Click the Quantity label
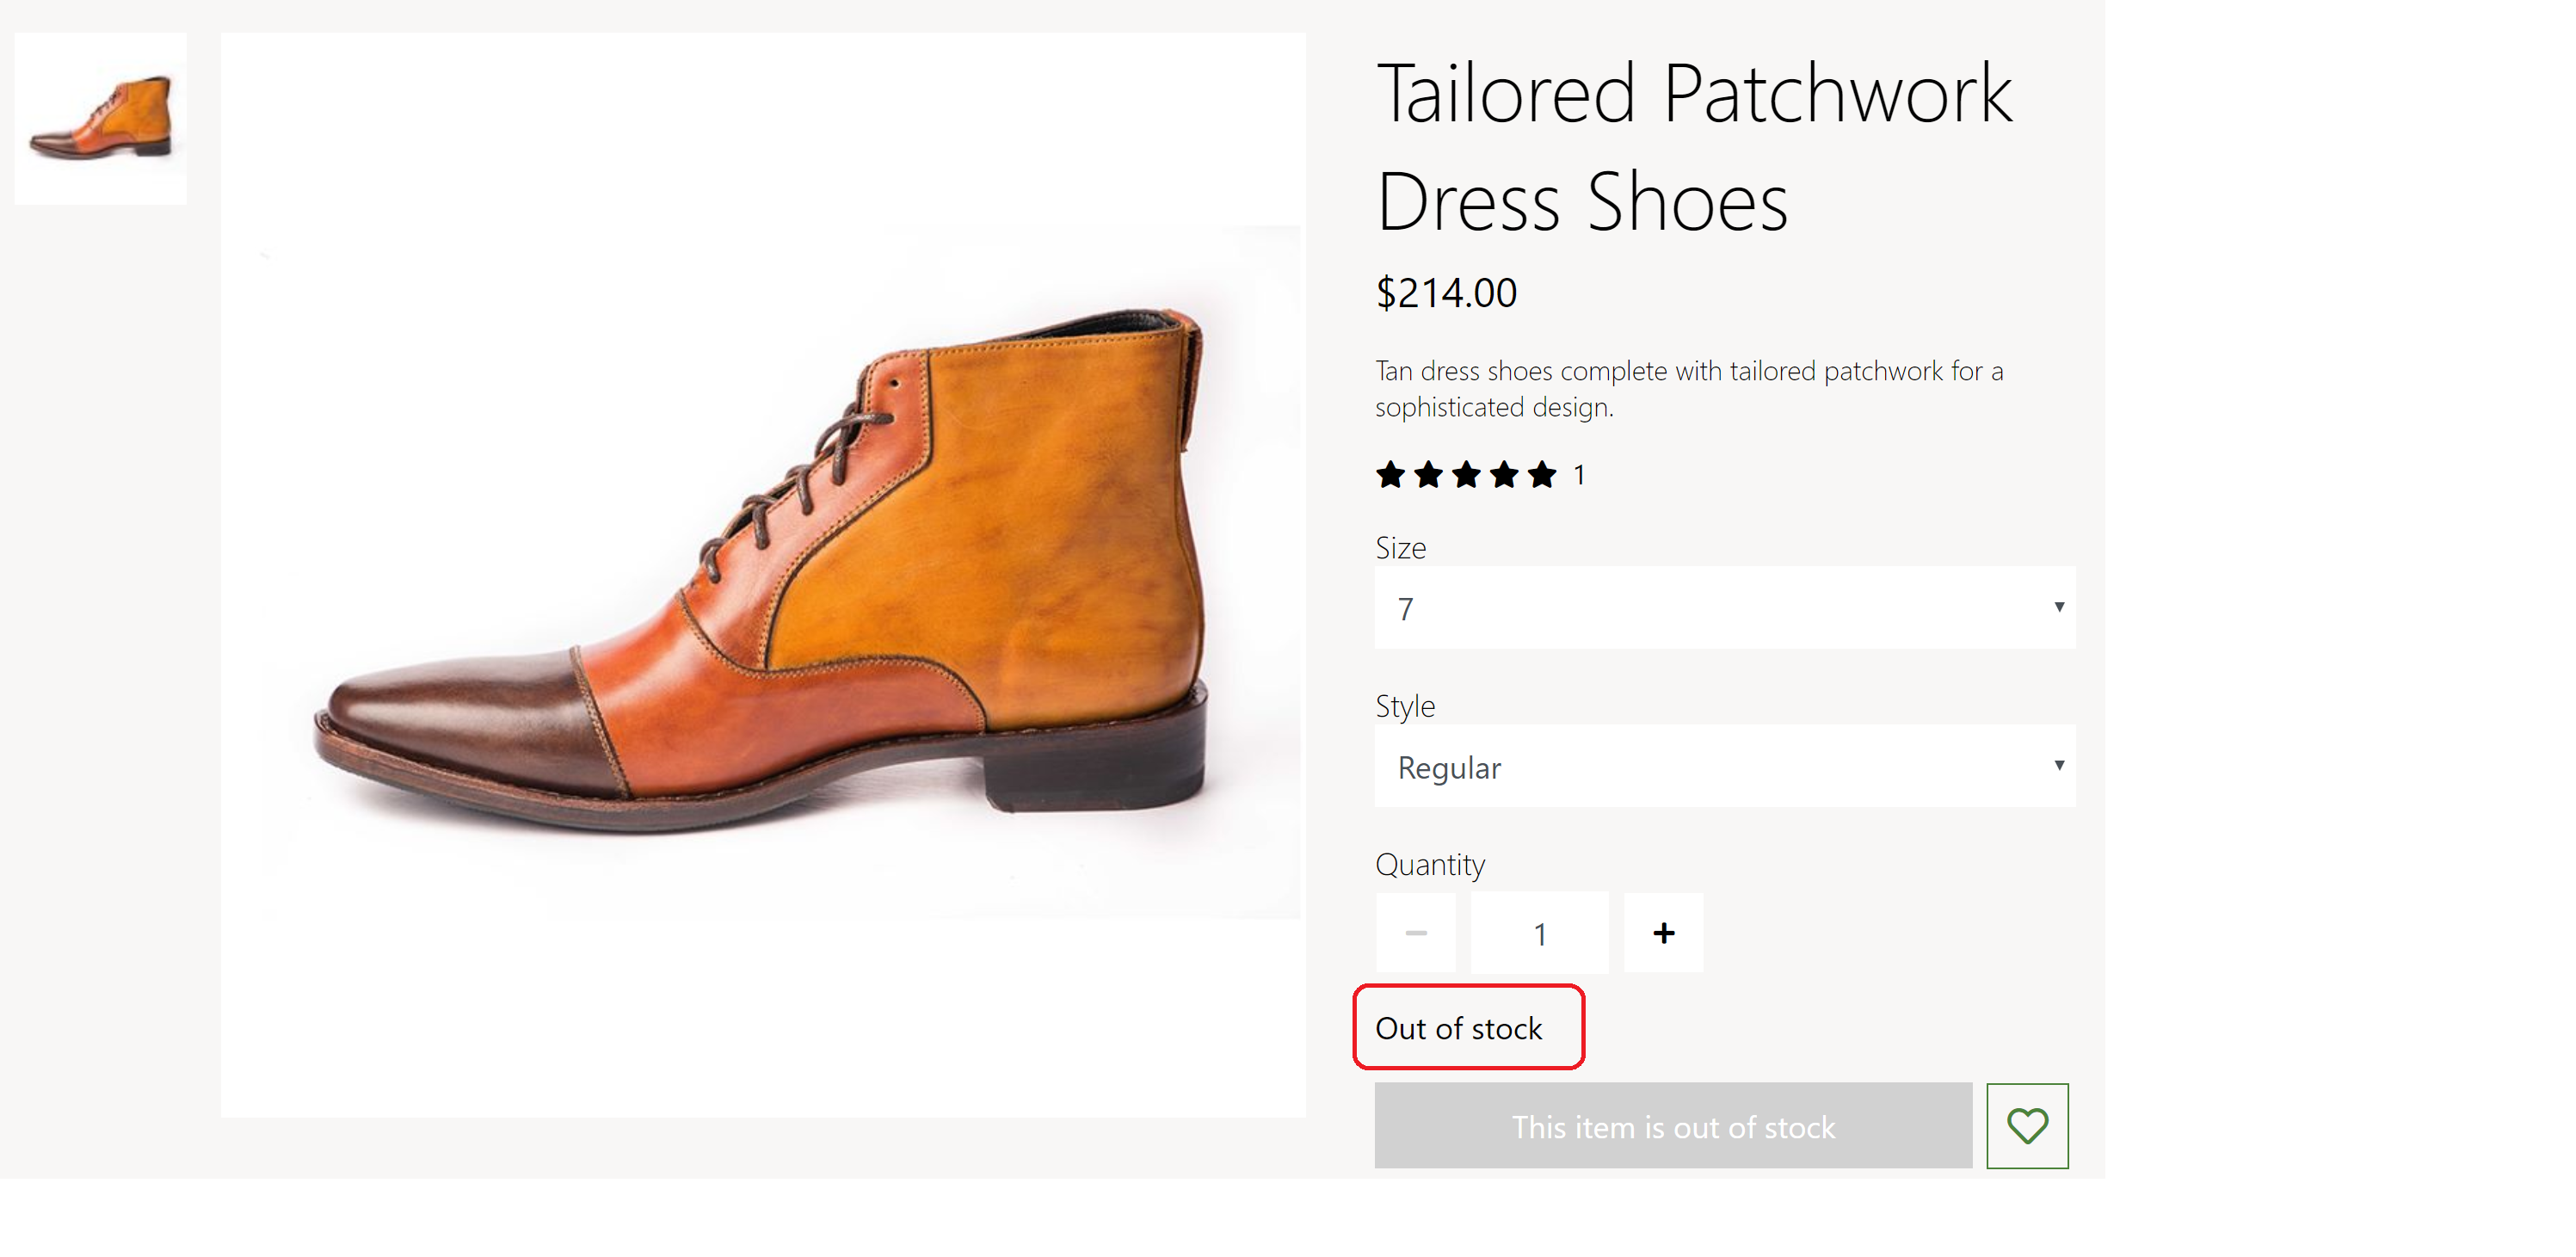The image size is (2576, 1257). tap(1429, 864)
